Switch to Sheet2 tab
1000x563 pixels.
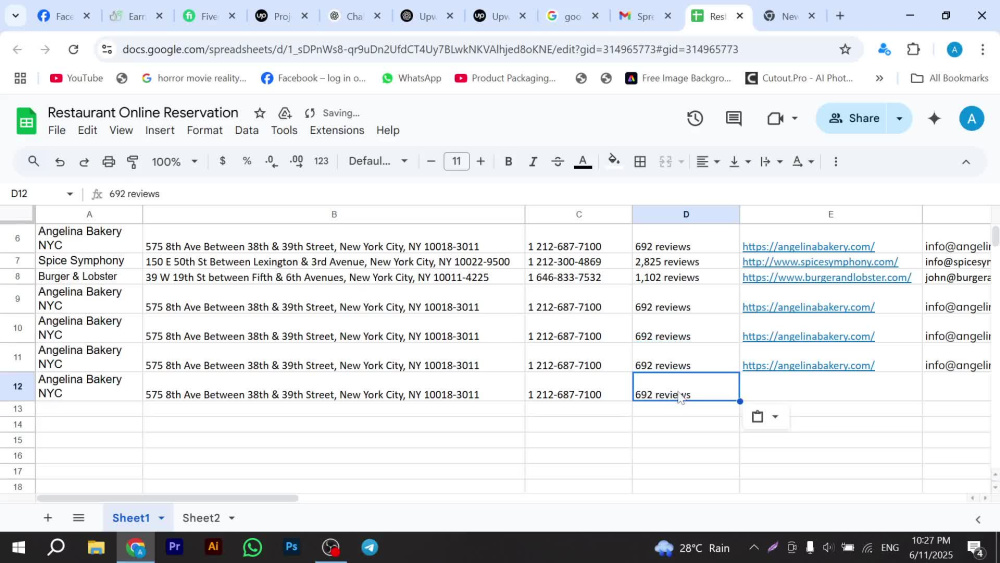(201, 518)
